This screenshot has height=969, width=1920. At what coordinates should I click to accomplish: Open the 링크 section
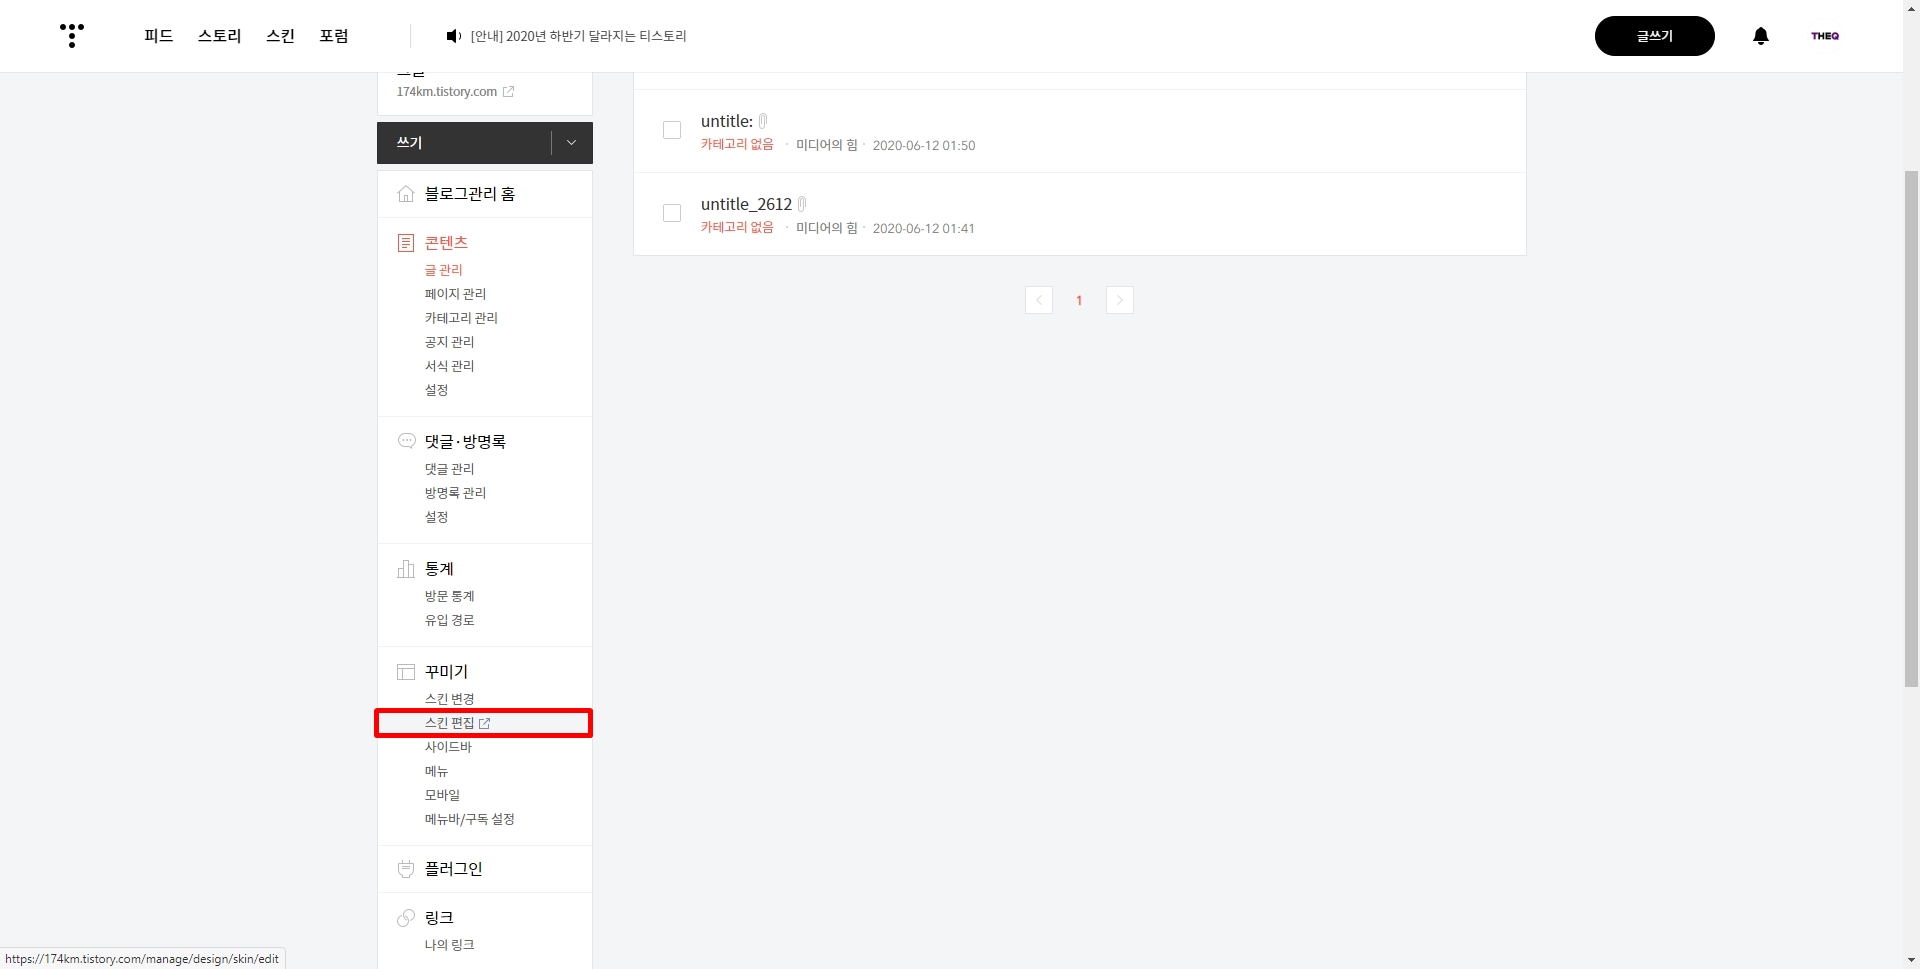439,918
